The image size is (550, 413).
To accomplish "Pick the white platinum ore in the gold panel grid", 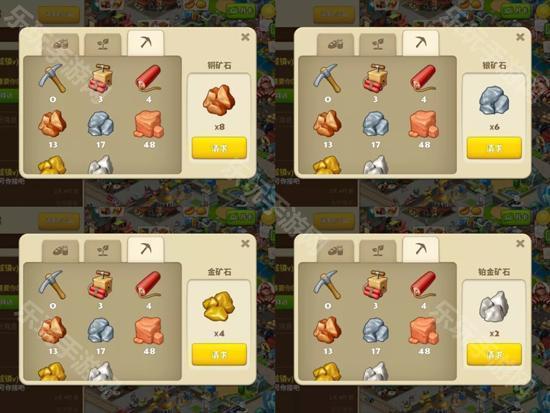I will point(101,371).
